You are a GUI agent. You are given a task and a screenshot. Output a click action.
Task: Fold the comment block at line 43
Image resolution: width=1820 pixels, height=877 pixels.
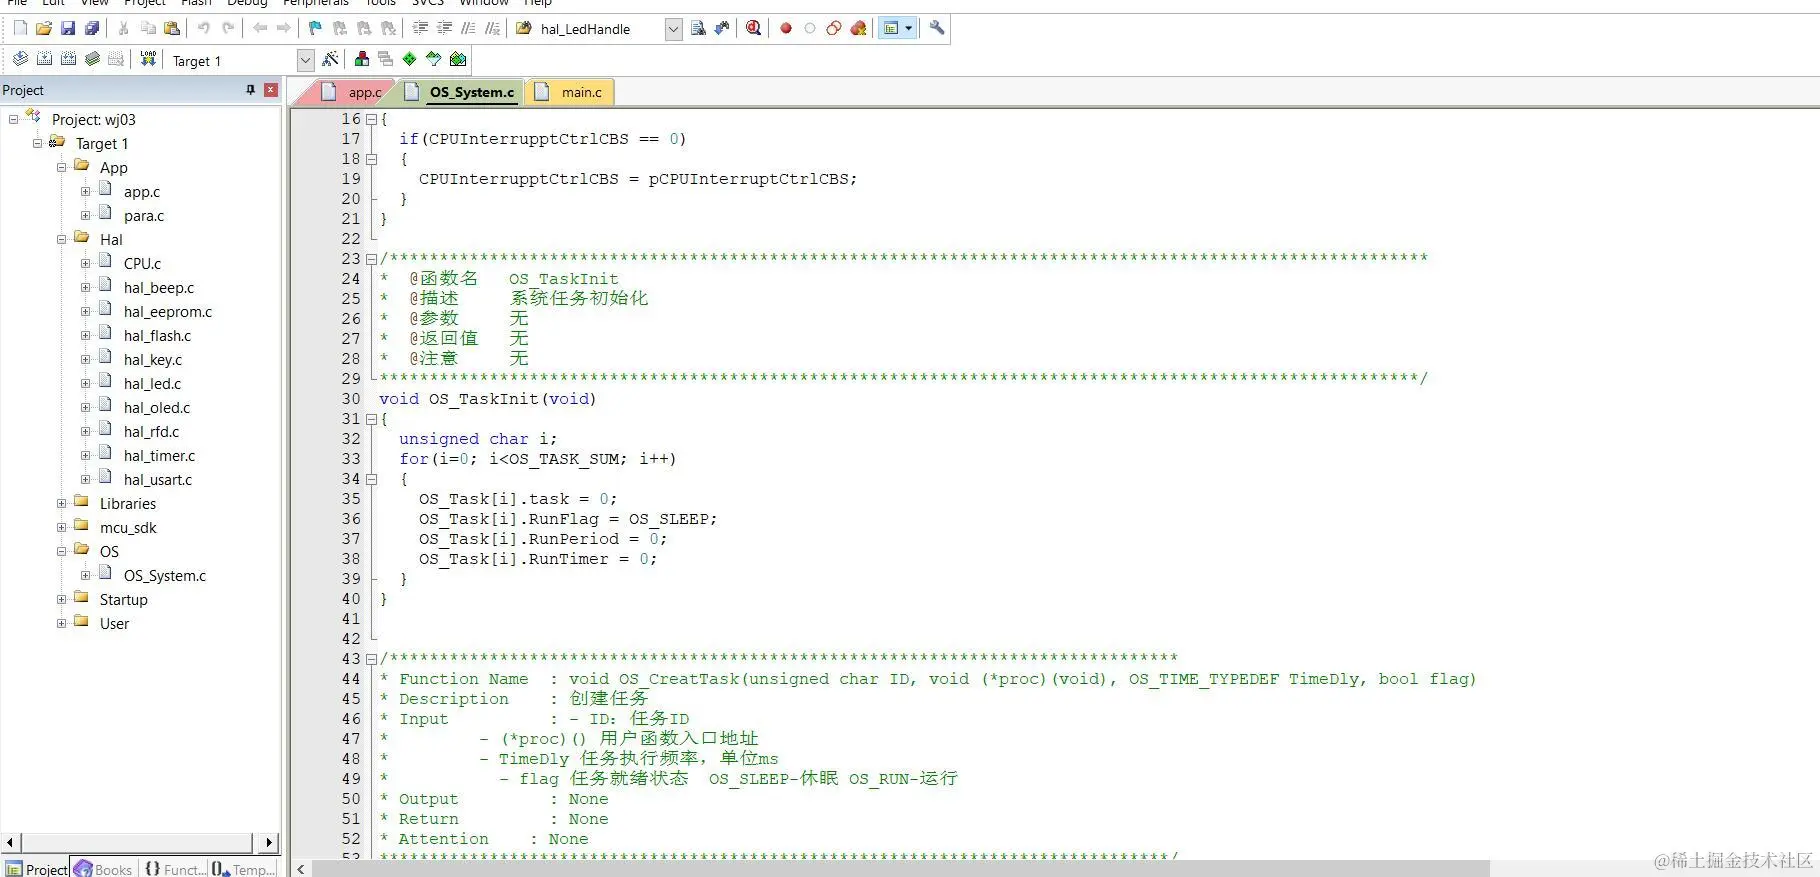[x=371, y=659]
